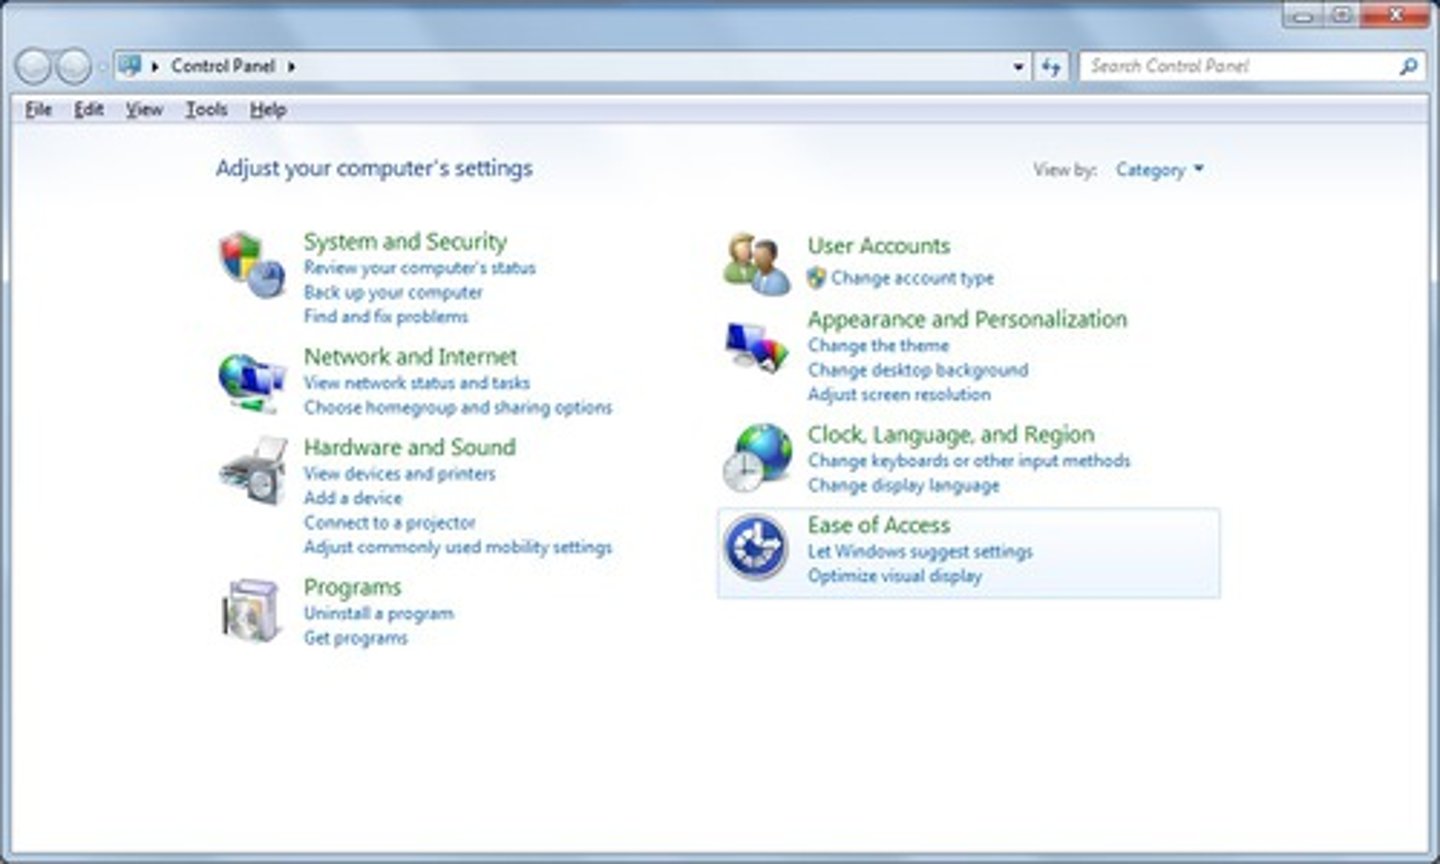Open the System and Security shield icon
Image resolution: width=1440 pixels, height=864 pixels.
click(x=251, y=264)
